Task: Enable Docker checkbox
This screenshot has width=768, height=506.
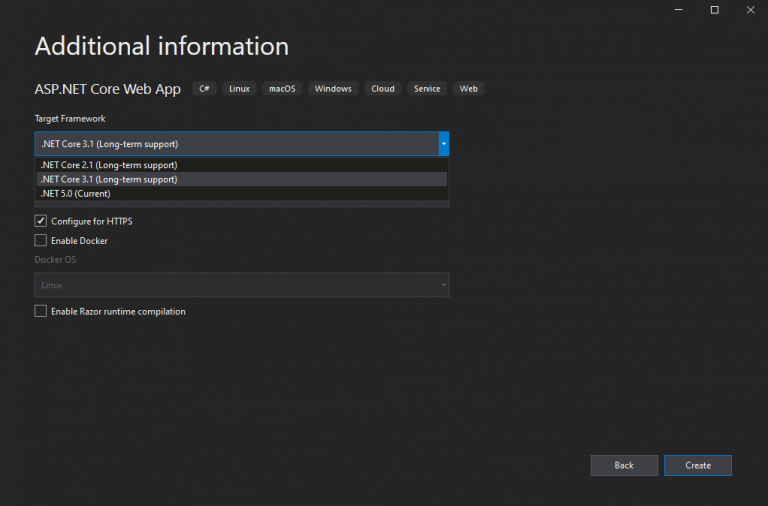Action: [41, 241]
